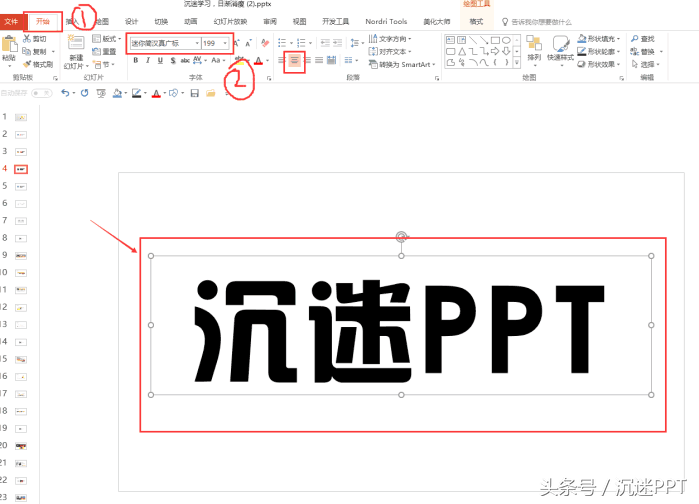Click the Shape Outline (形状轮廓) button

598,52
